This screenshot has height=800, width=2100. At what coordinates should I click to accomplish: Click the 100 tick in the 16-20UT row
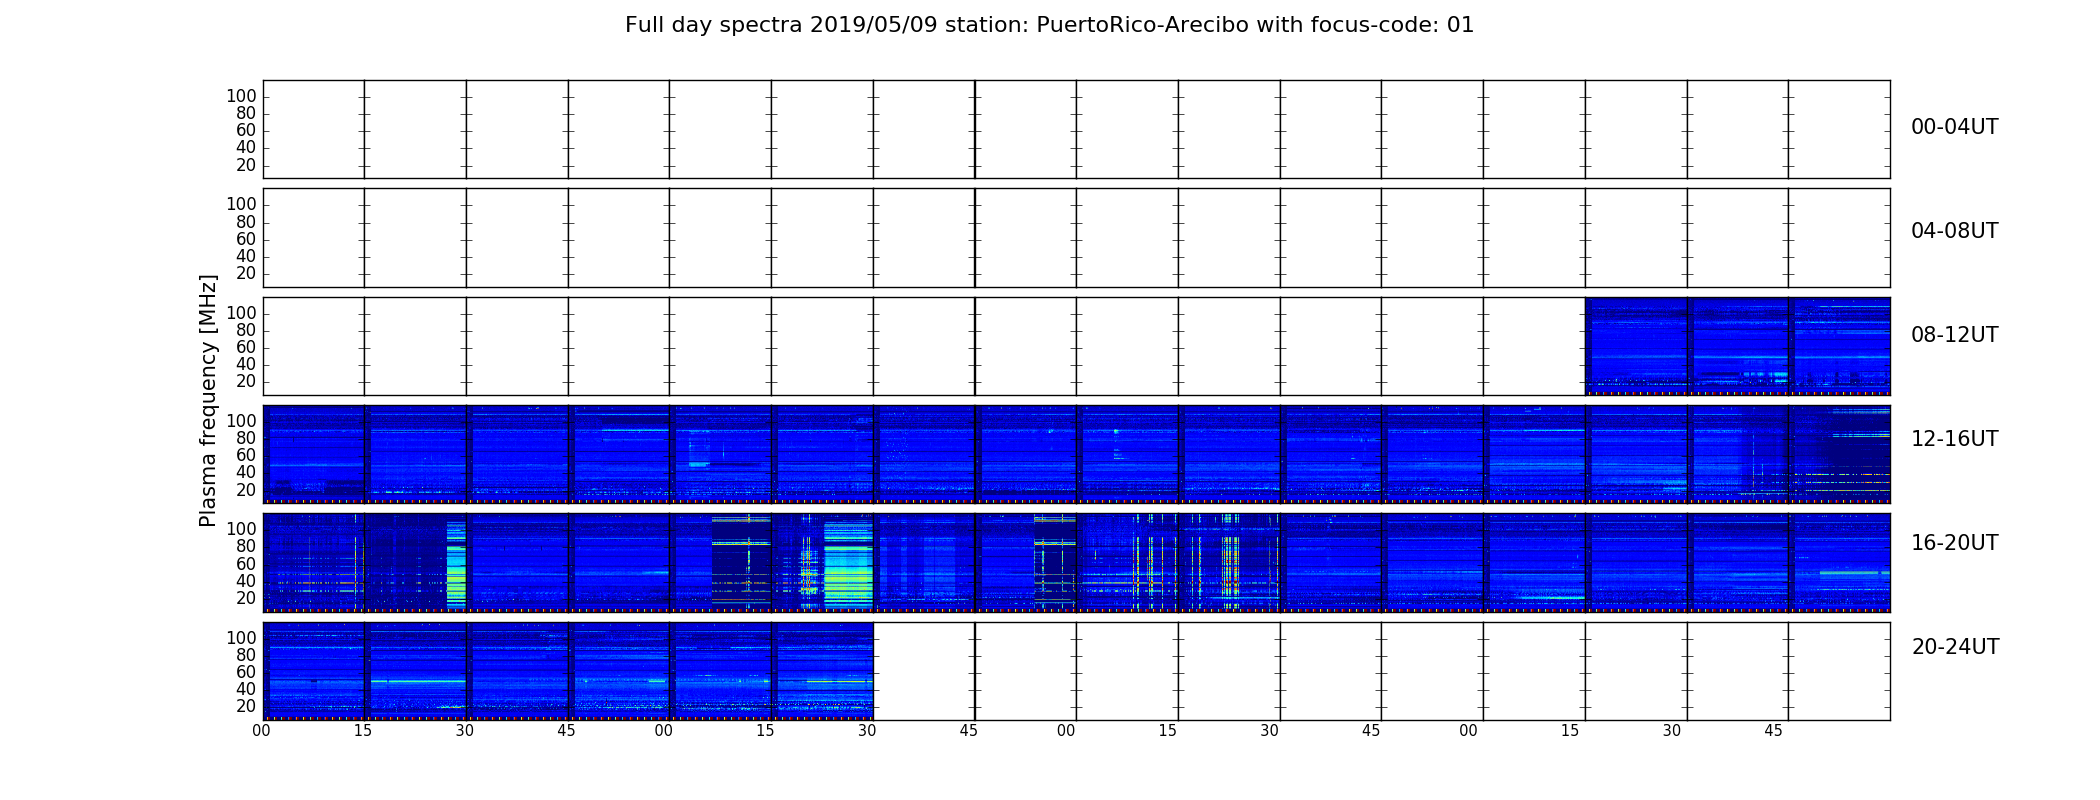[x=241, y=529]
